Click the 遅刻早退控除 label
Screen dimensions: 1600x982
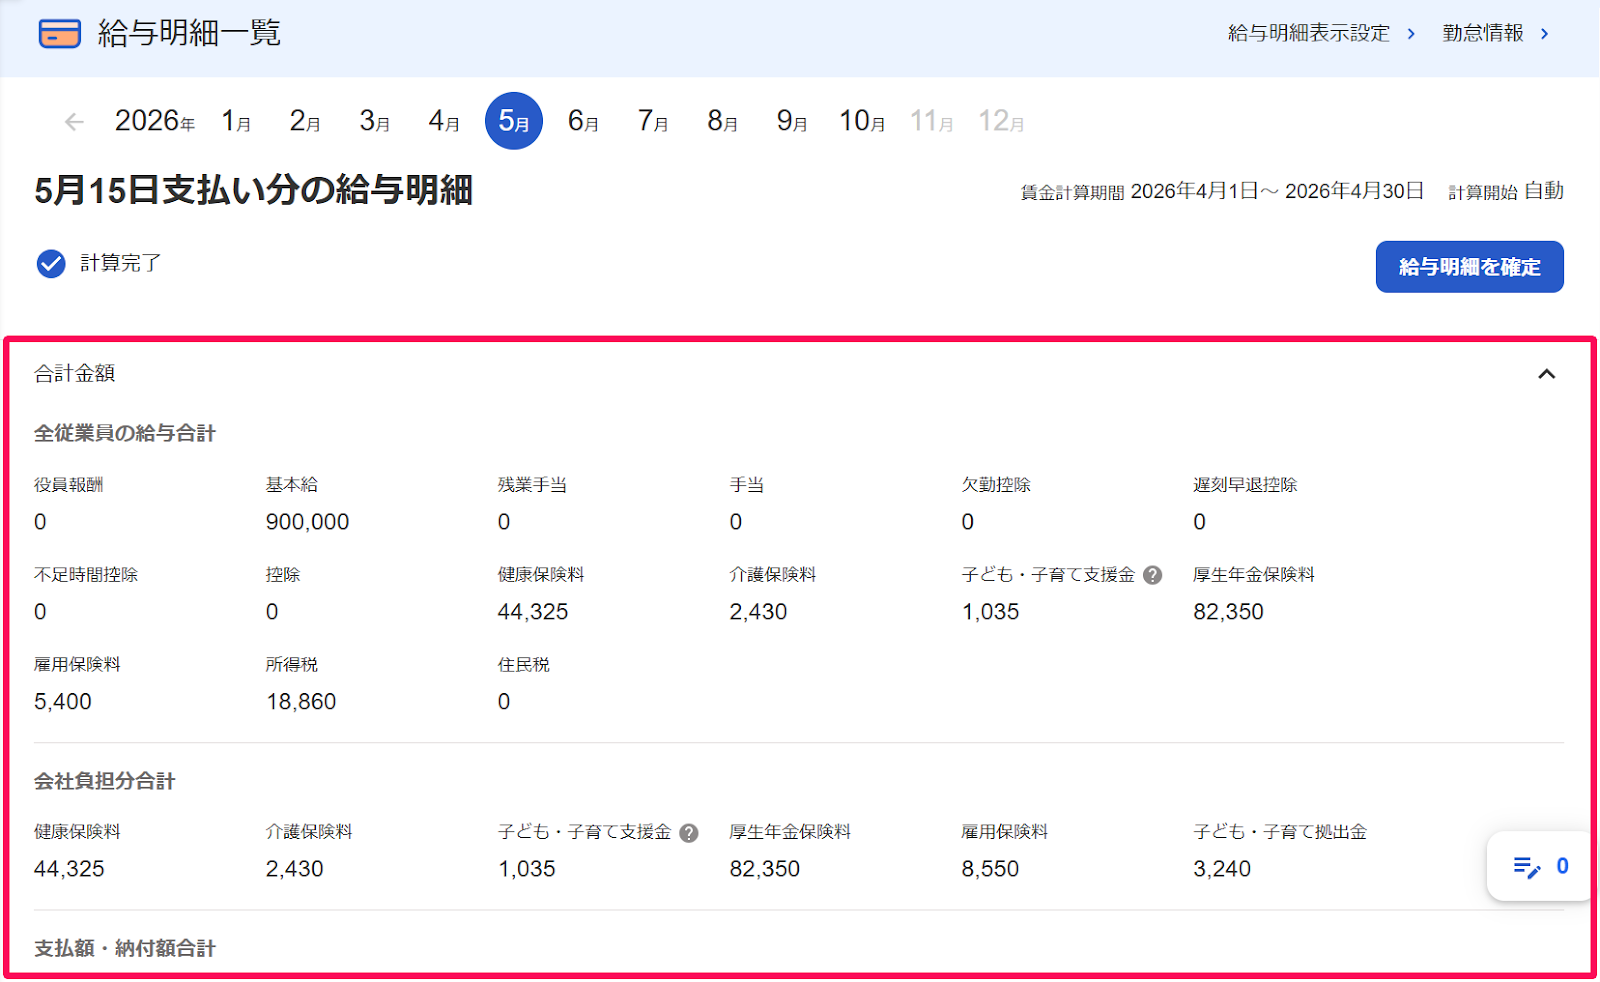click(x=1245, y=485)
